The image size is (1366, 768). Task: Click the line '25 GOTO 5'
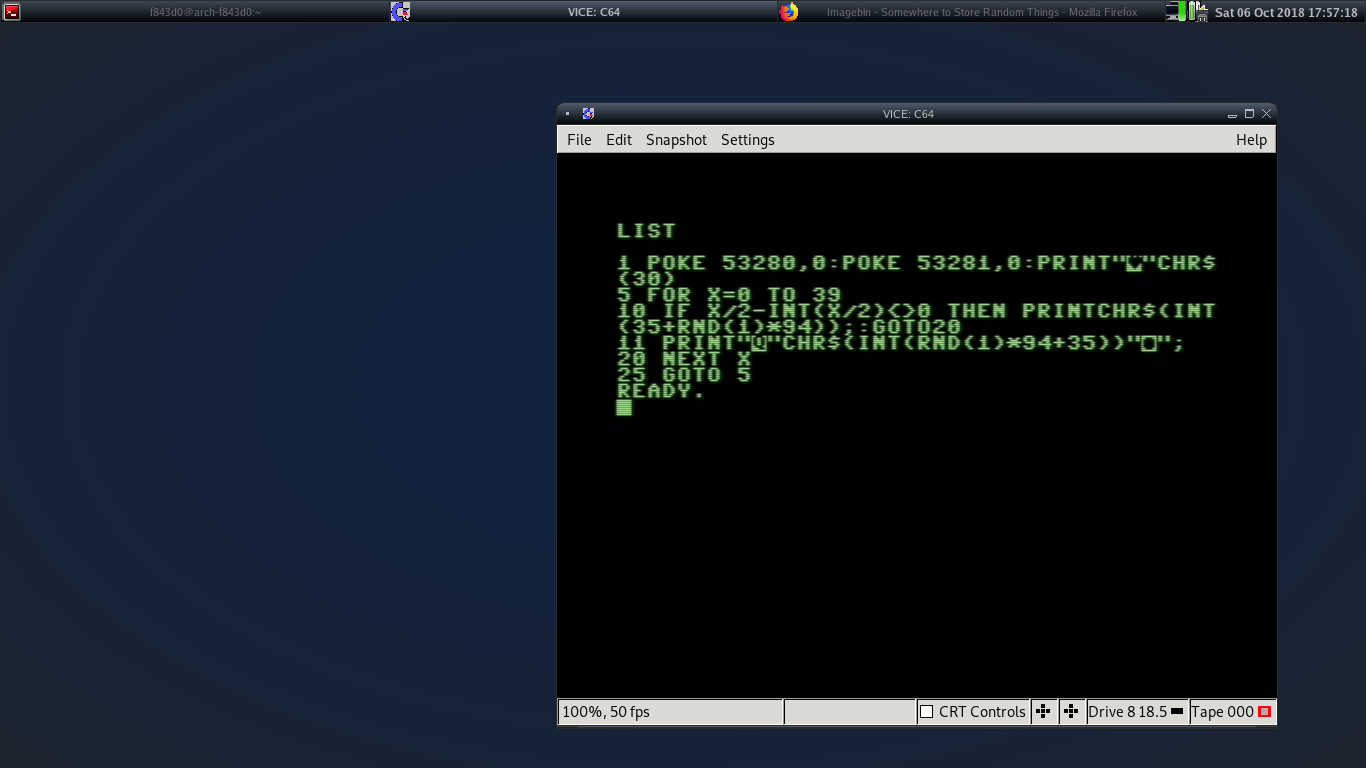684,375
